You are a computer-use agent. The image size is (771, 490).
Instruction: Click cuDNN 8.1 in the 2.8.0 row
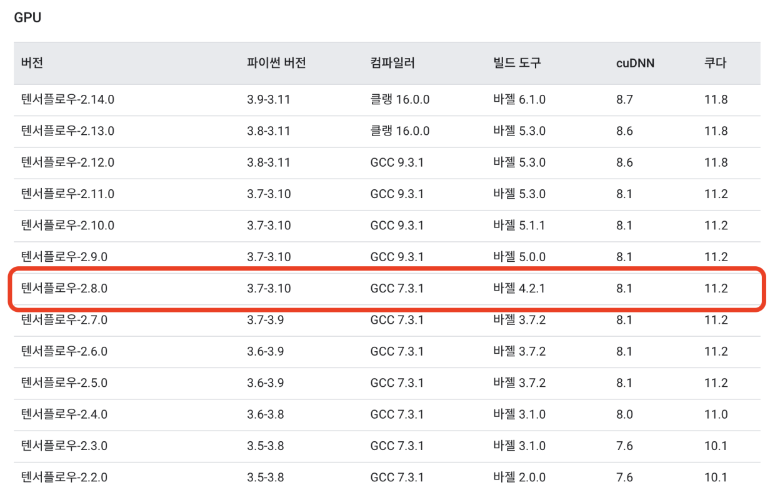[x=624, y=288]
